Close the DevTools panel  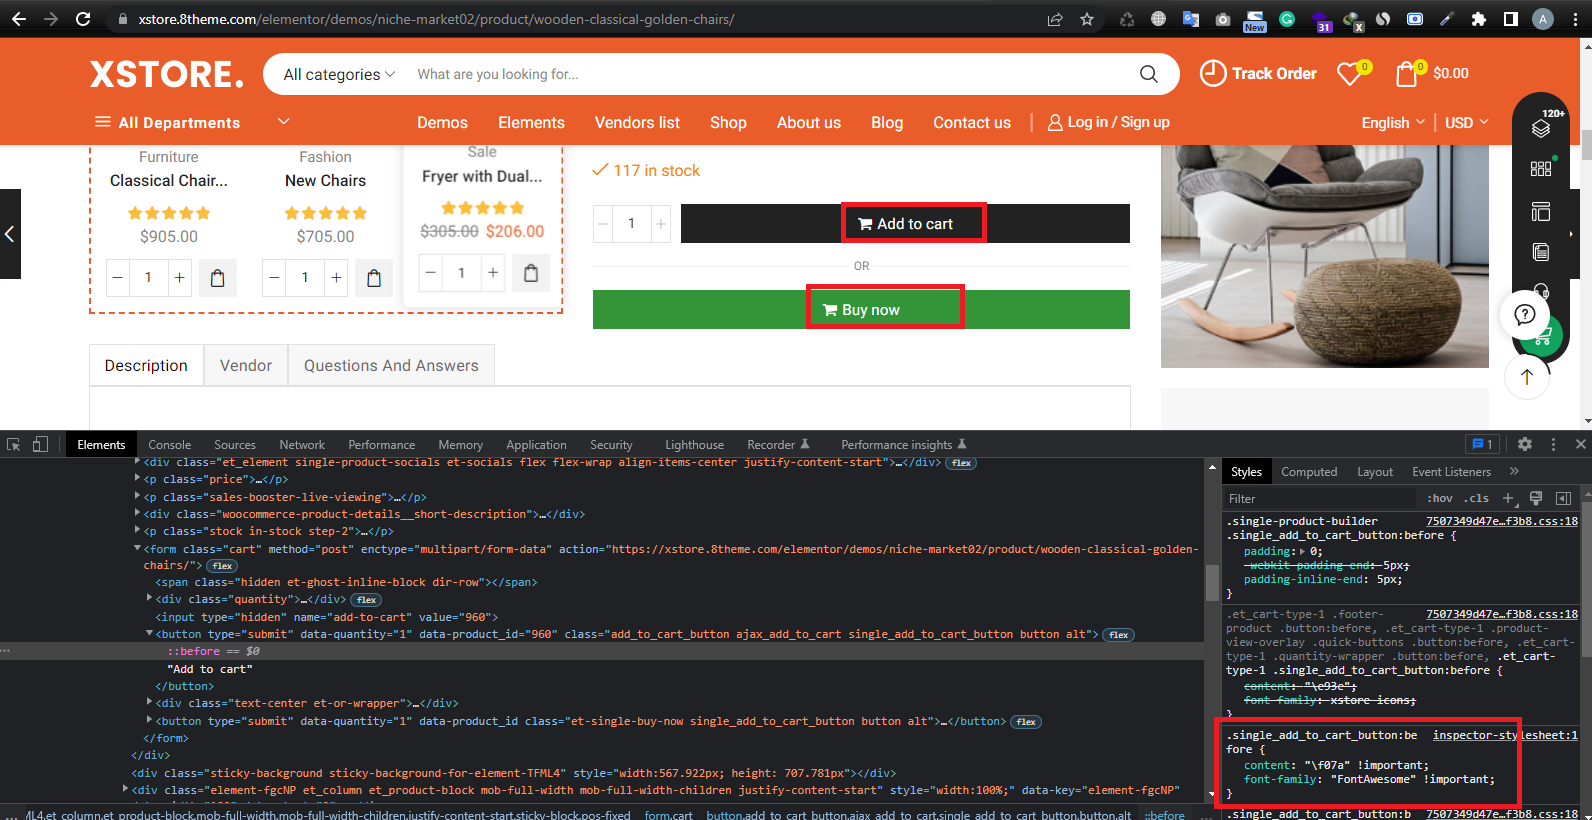tap(1580, 444)
